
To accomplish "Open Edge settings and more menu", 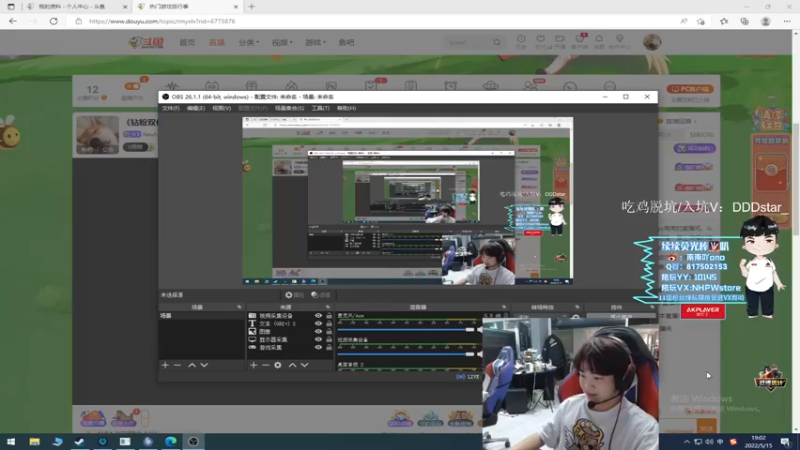I will click(787, 21).
